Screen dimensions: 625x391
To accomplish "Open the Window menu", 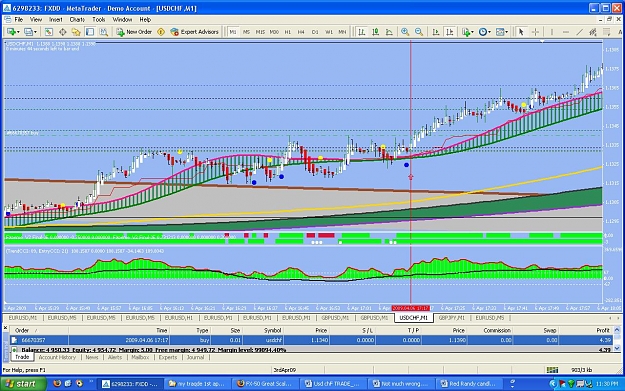I will (x=122, y=20).
